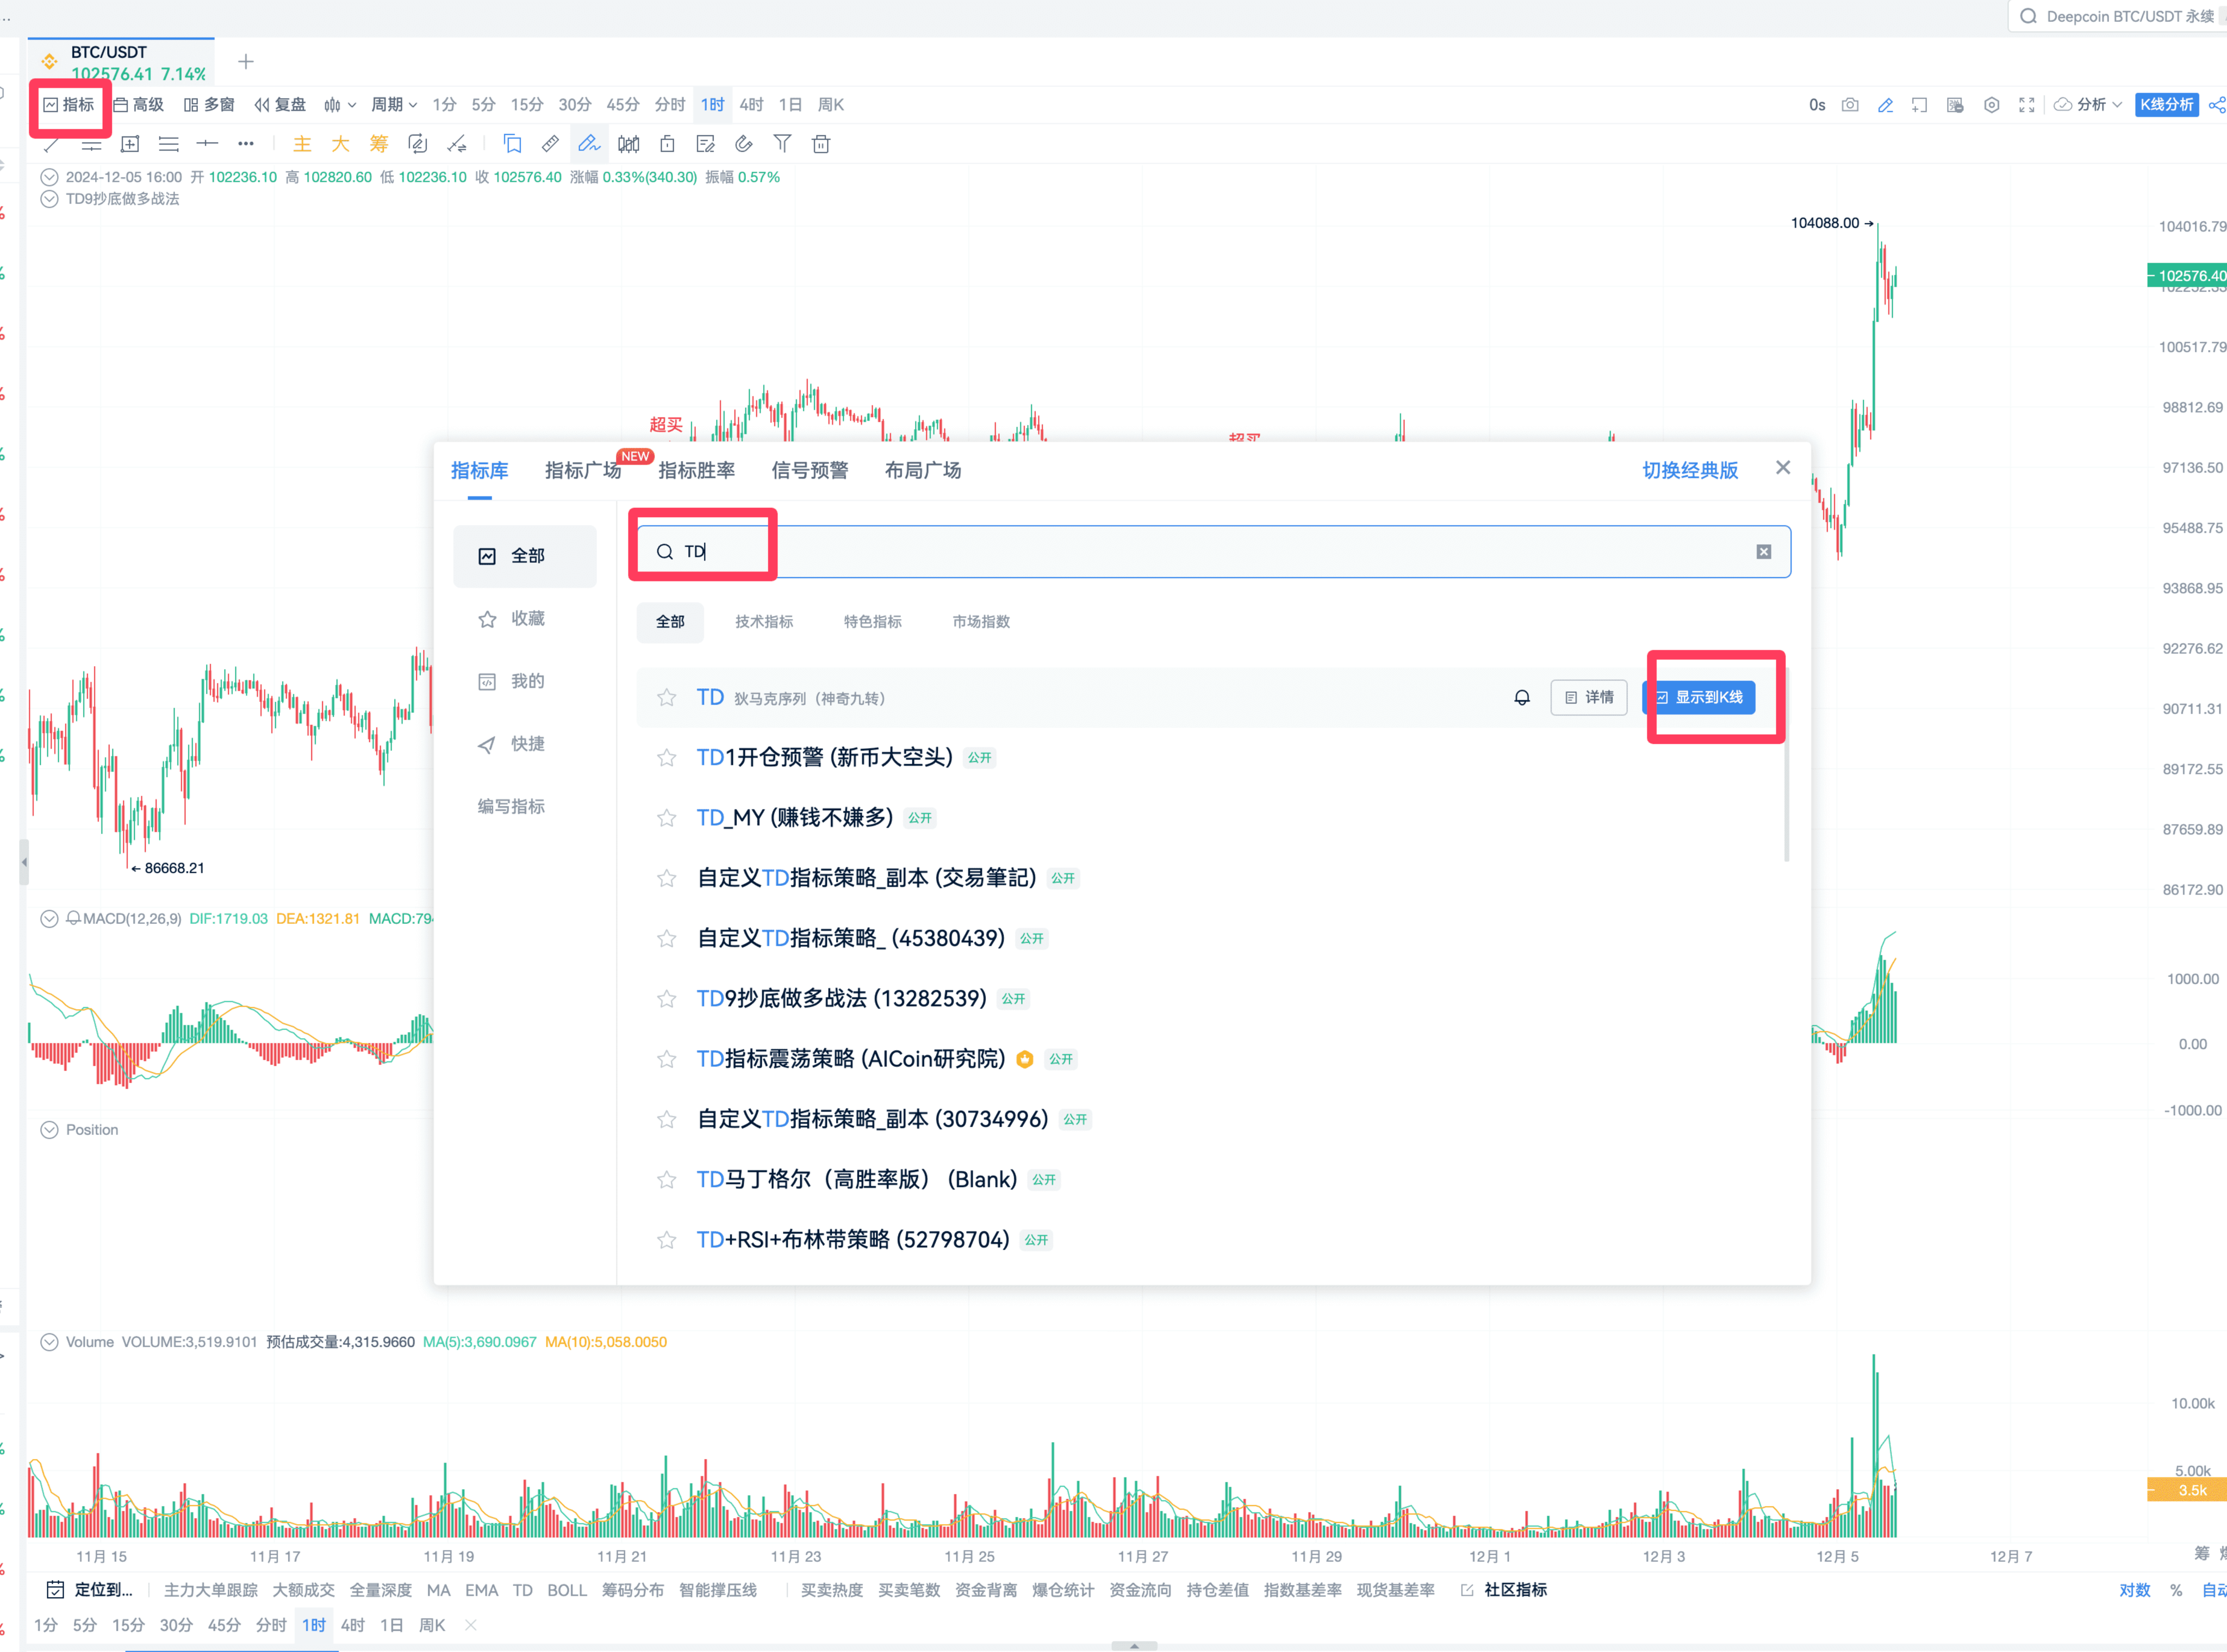Switch to 指标广场 tab
This screenshot has height=1652, width=2227.
pyautogui.click(x=583, y=471)
